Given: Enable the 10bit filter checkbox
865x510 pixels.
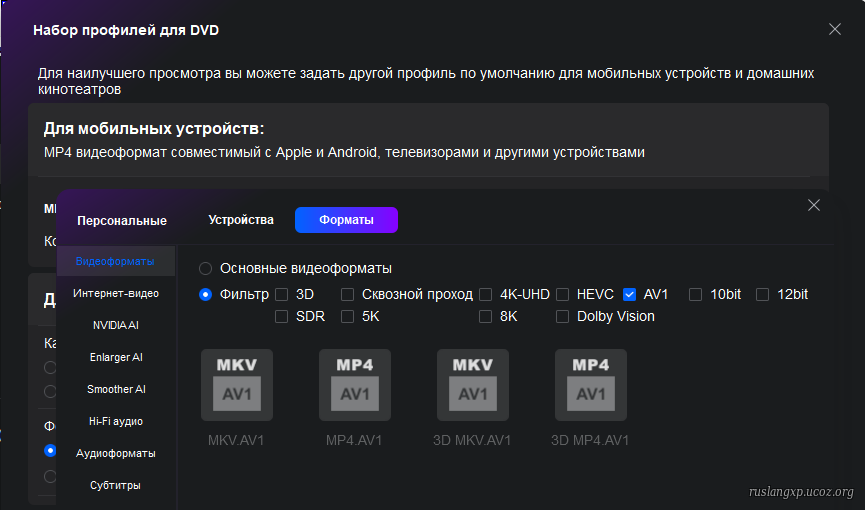Looking at the screenshot, I should tap(695, 295).
